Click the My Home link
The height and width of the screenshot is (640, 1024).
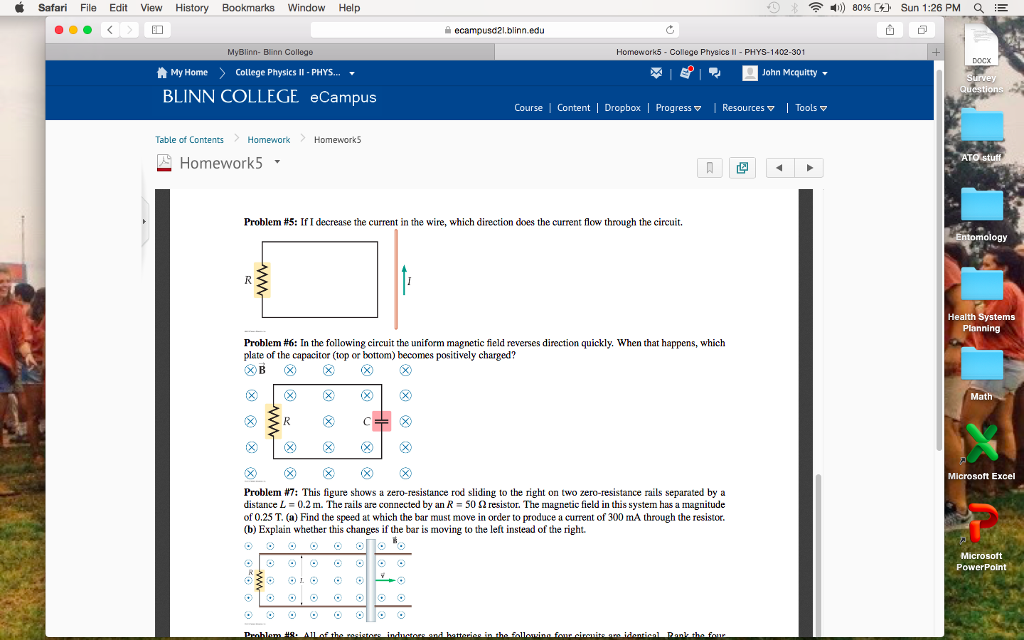[x=189, y=72]
